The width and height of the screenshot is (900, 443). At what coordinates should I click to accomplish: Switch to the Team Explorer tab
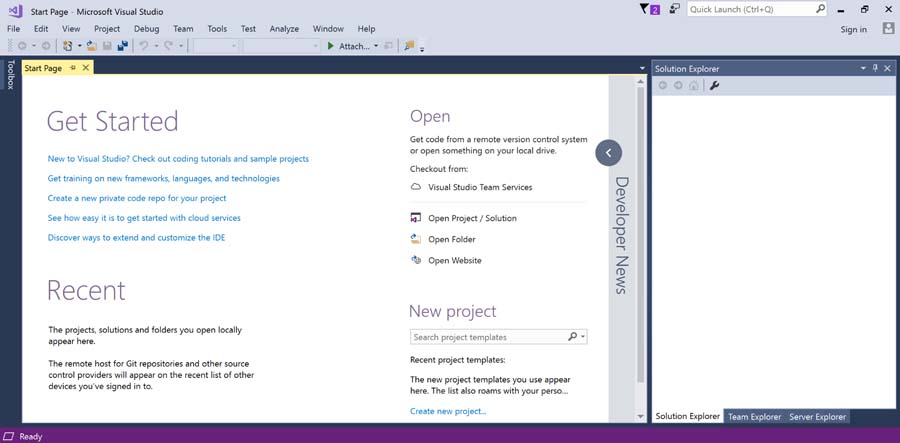pyautogui.click(x=754, y=417)
